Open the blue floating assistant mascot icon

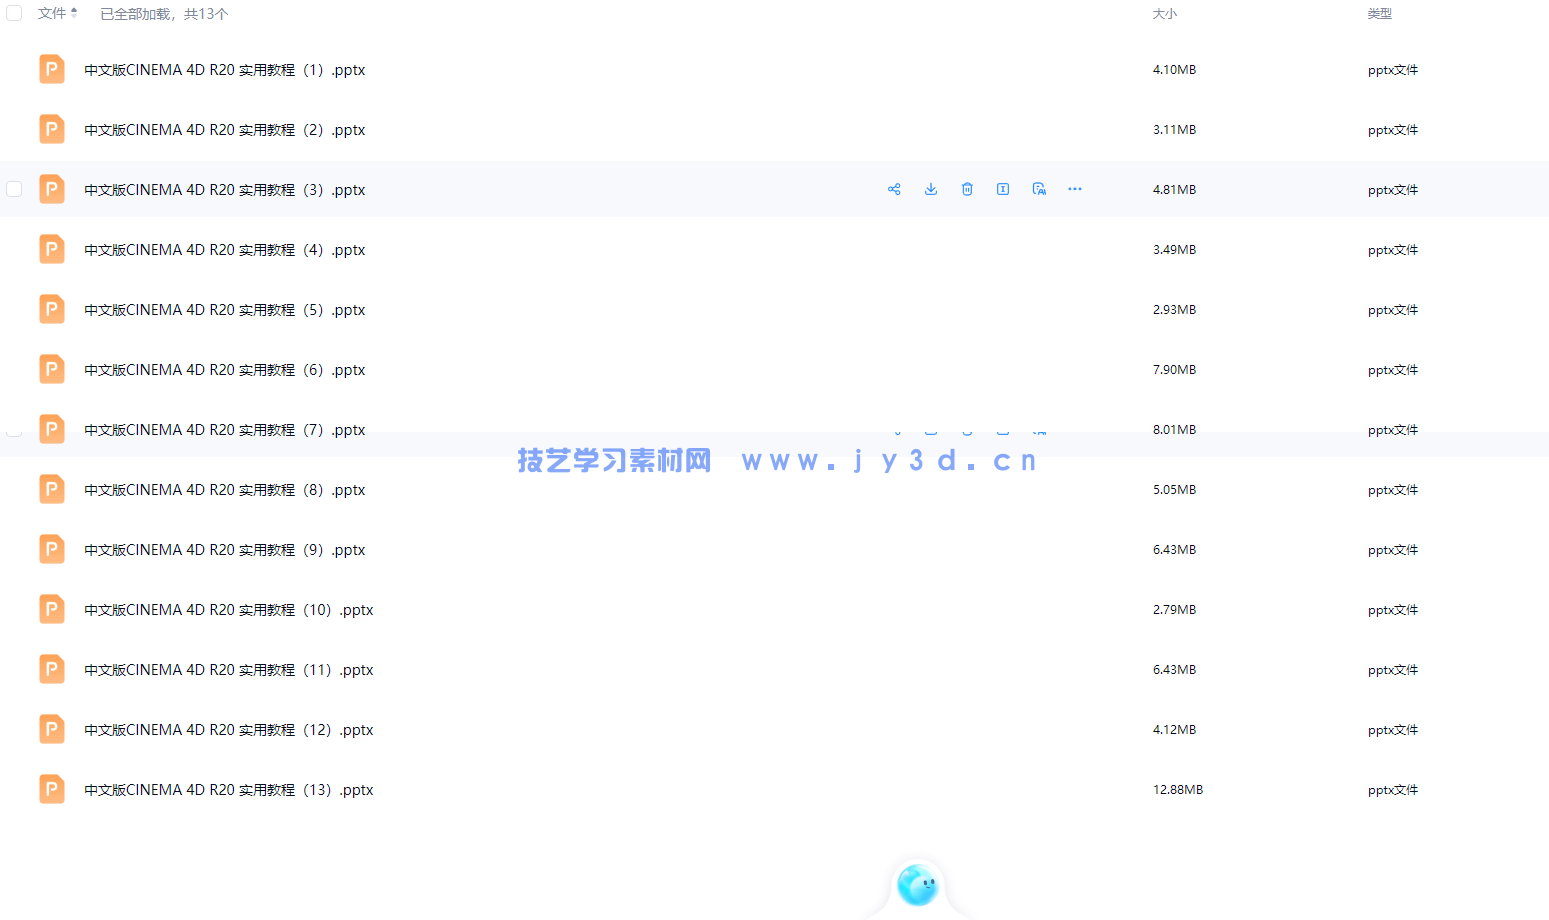[x=917, y=885]
